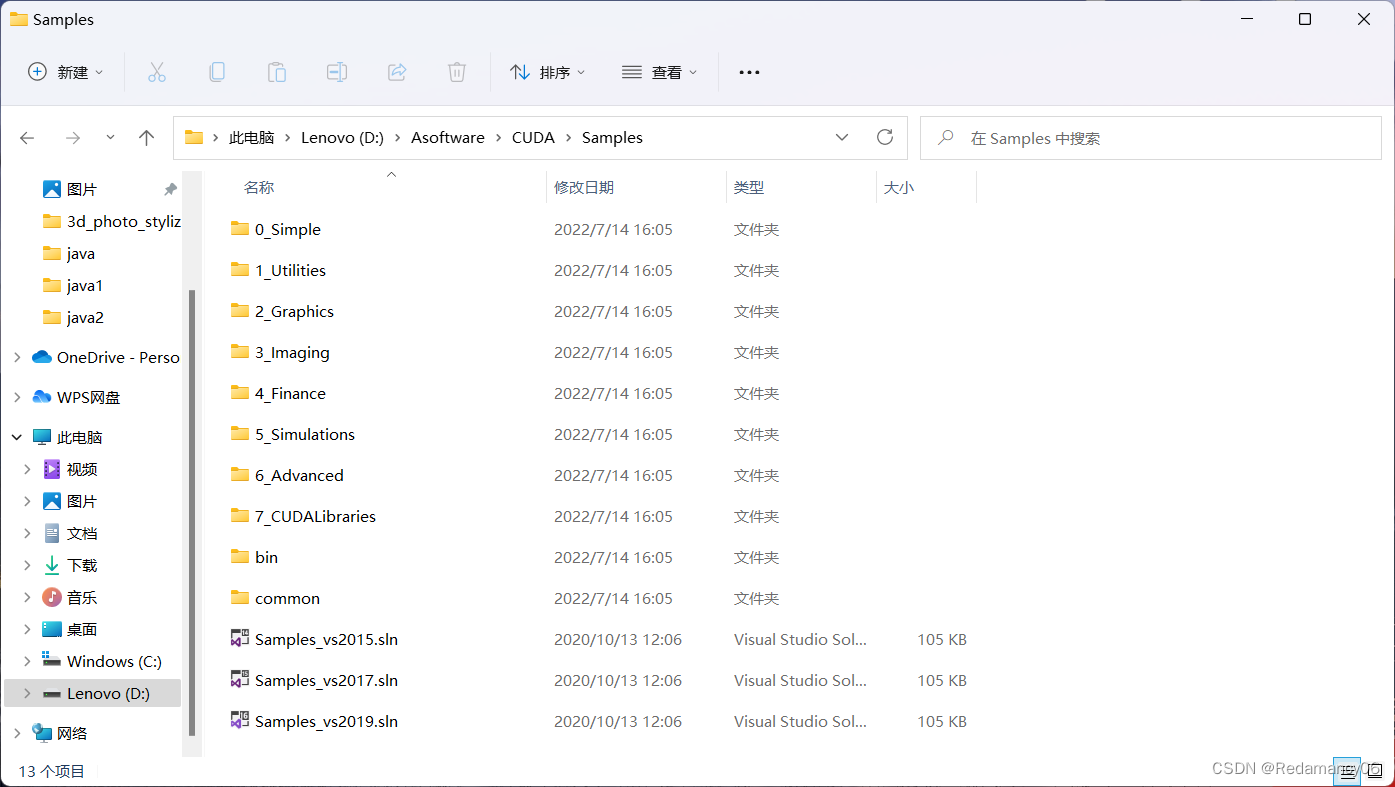The image size is (1395, 787).
Task: Select the 4_Finance folder name
Action: click(290, 393)
